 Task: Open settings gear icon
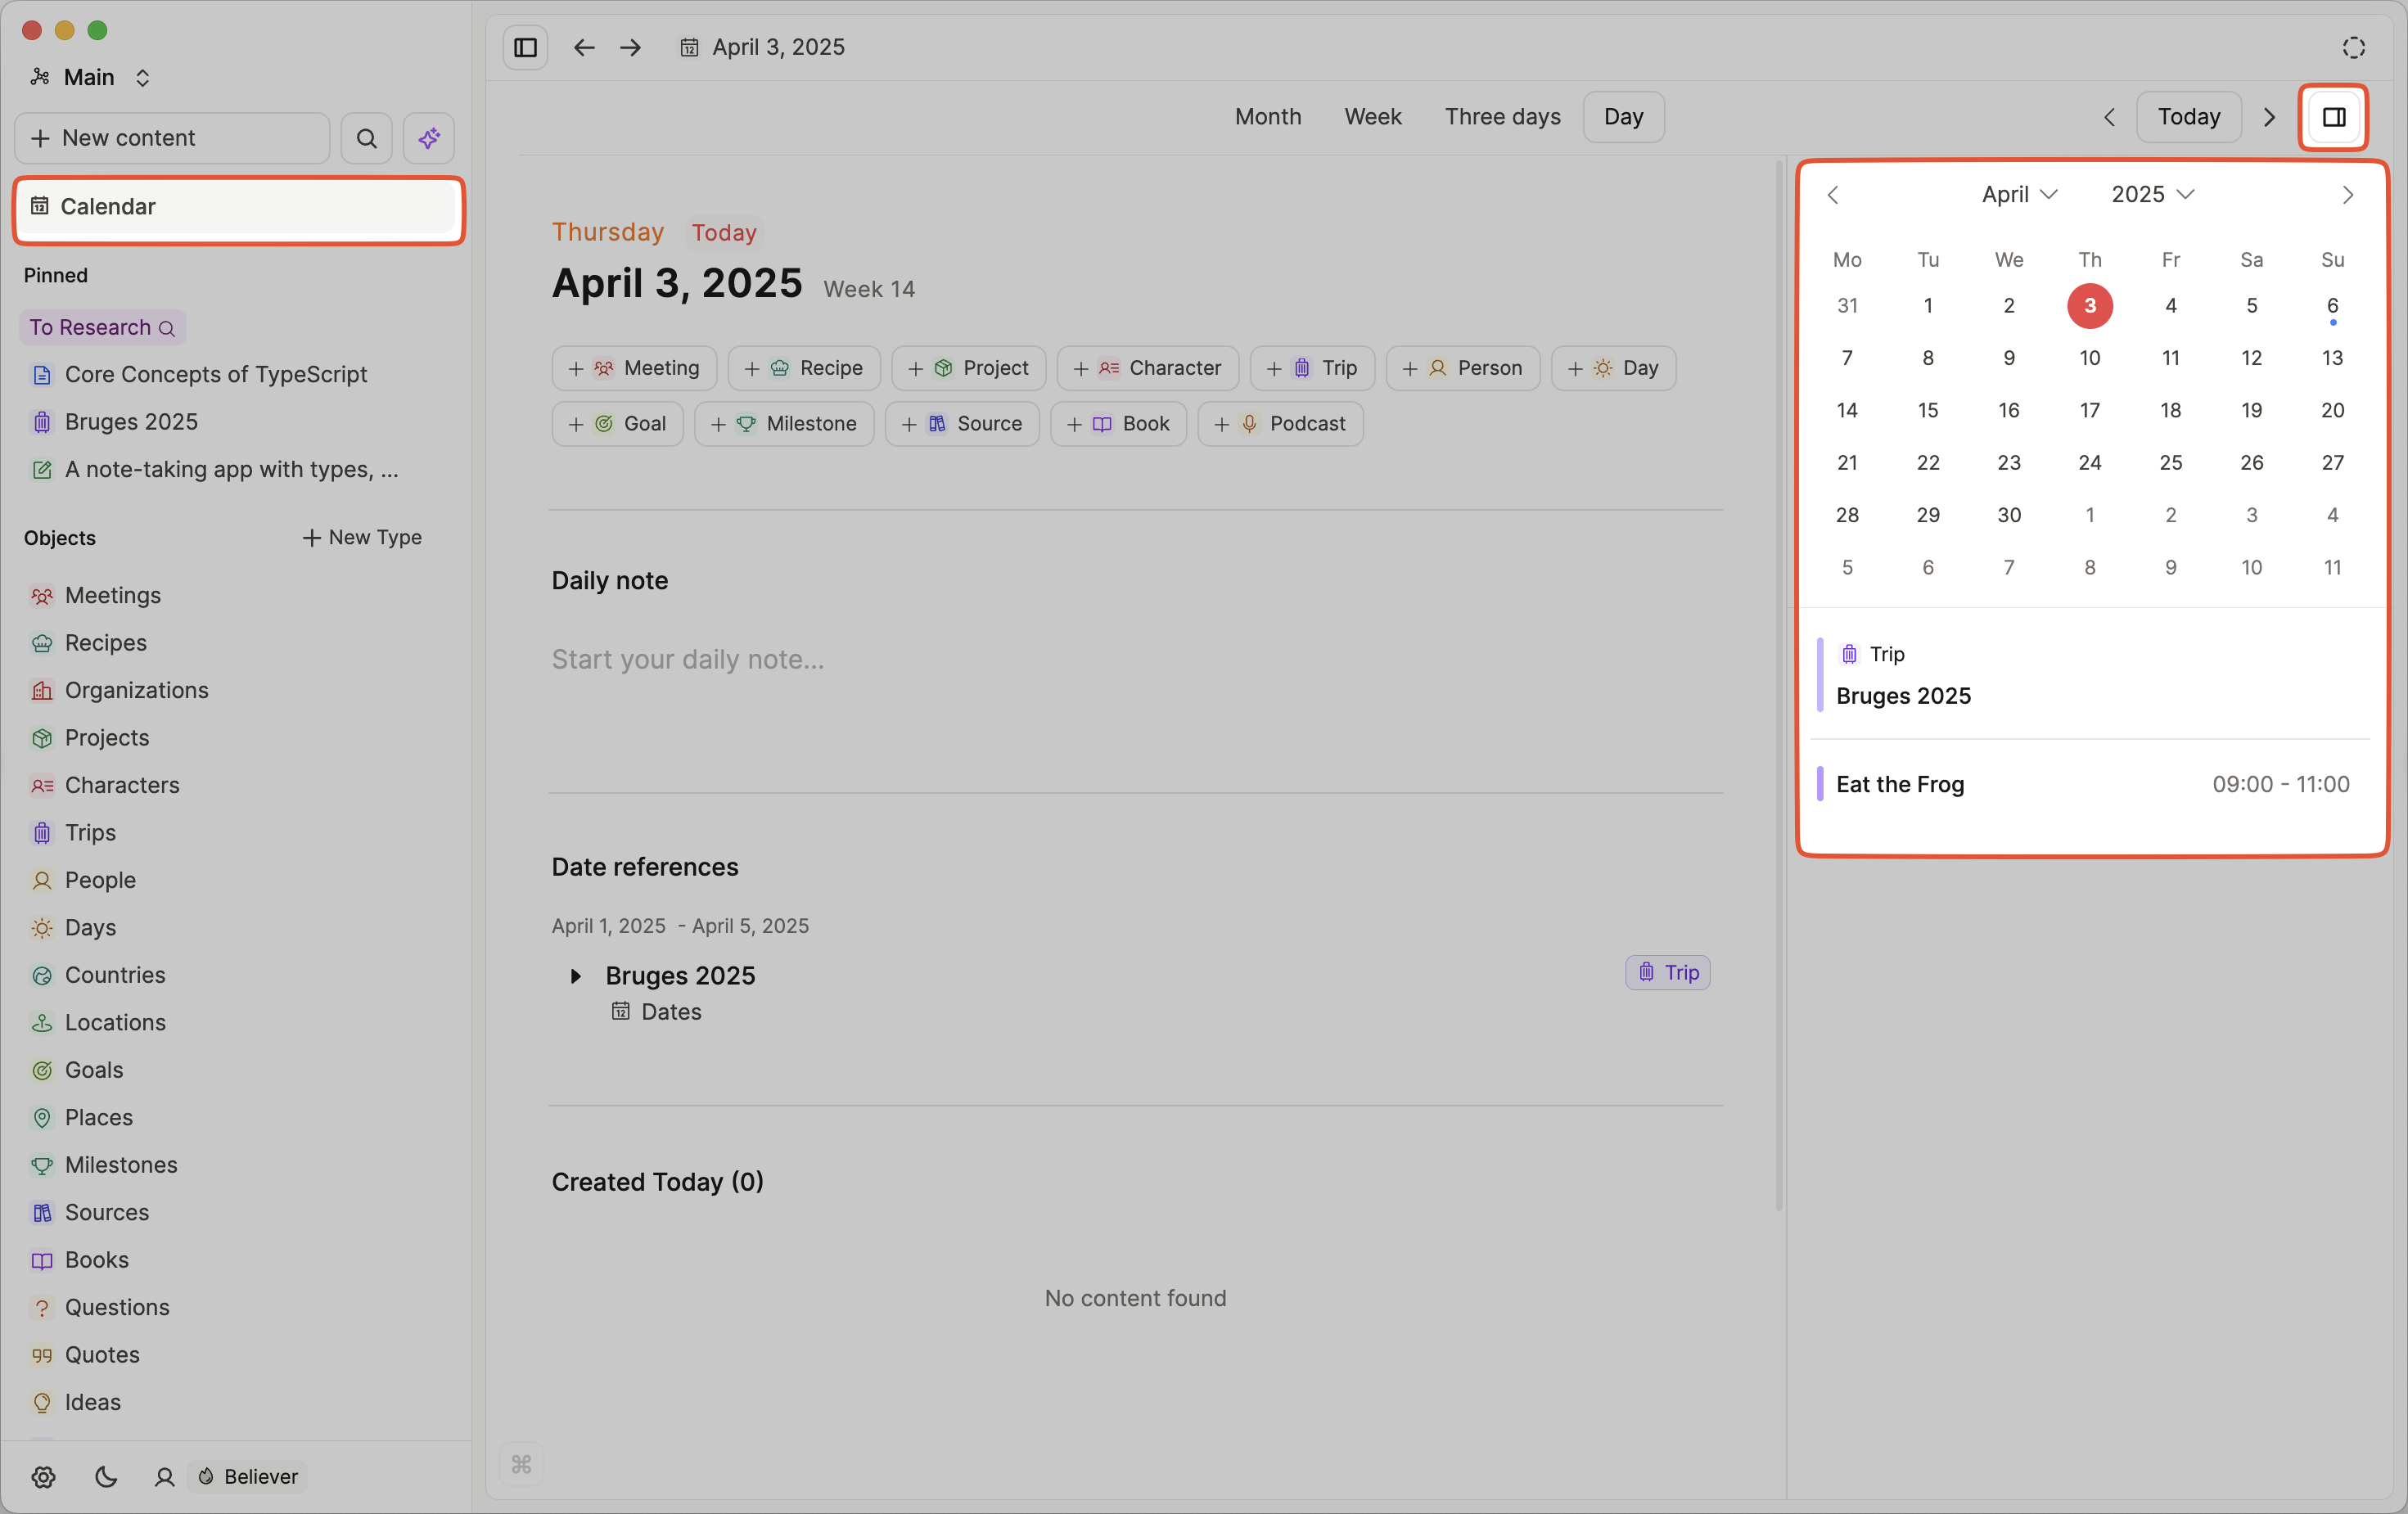coord(43,1476)
